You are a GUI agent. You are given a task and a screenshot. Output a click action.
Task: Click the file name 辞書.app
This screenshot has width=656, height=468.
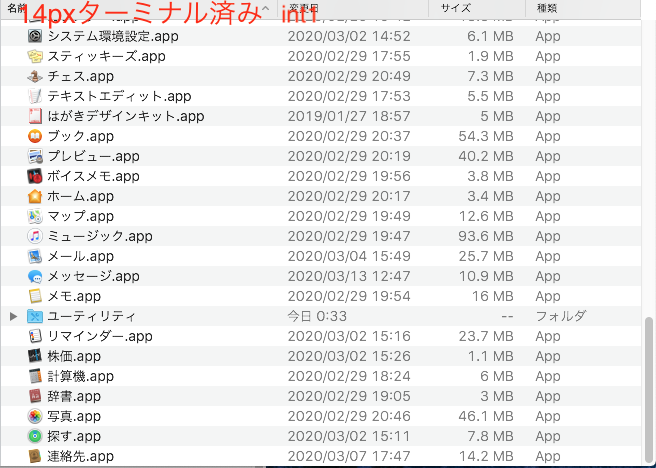74,396
